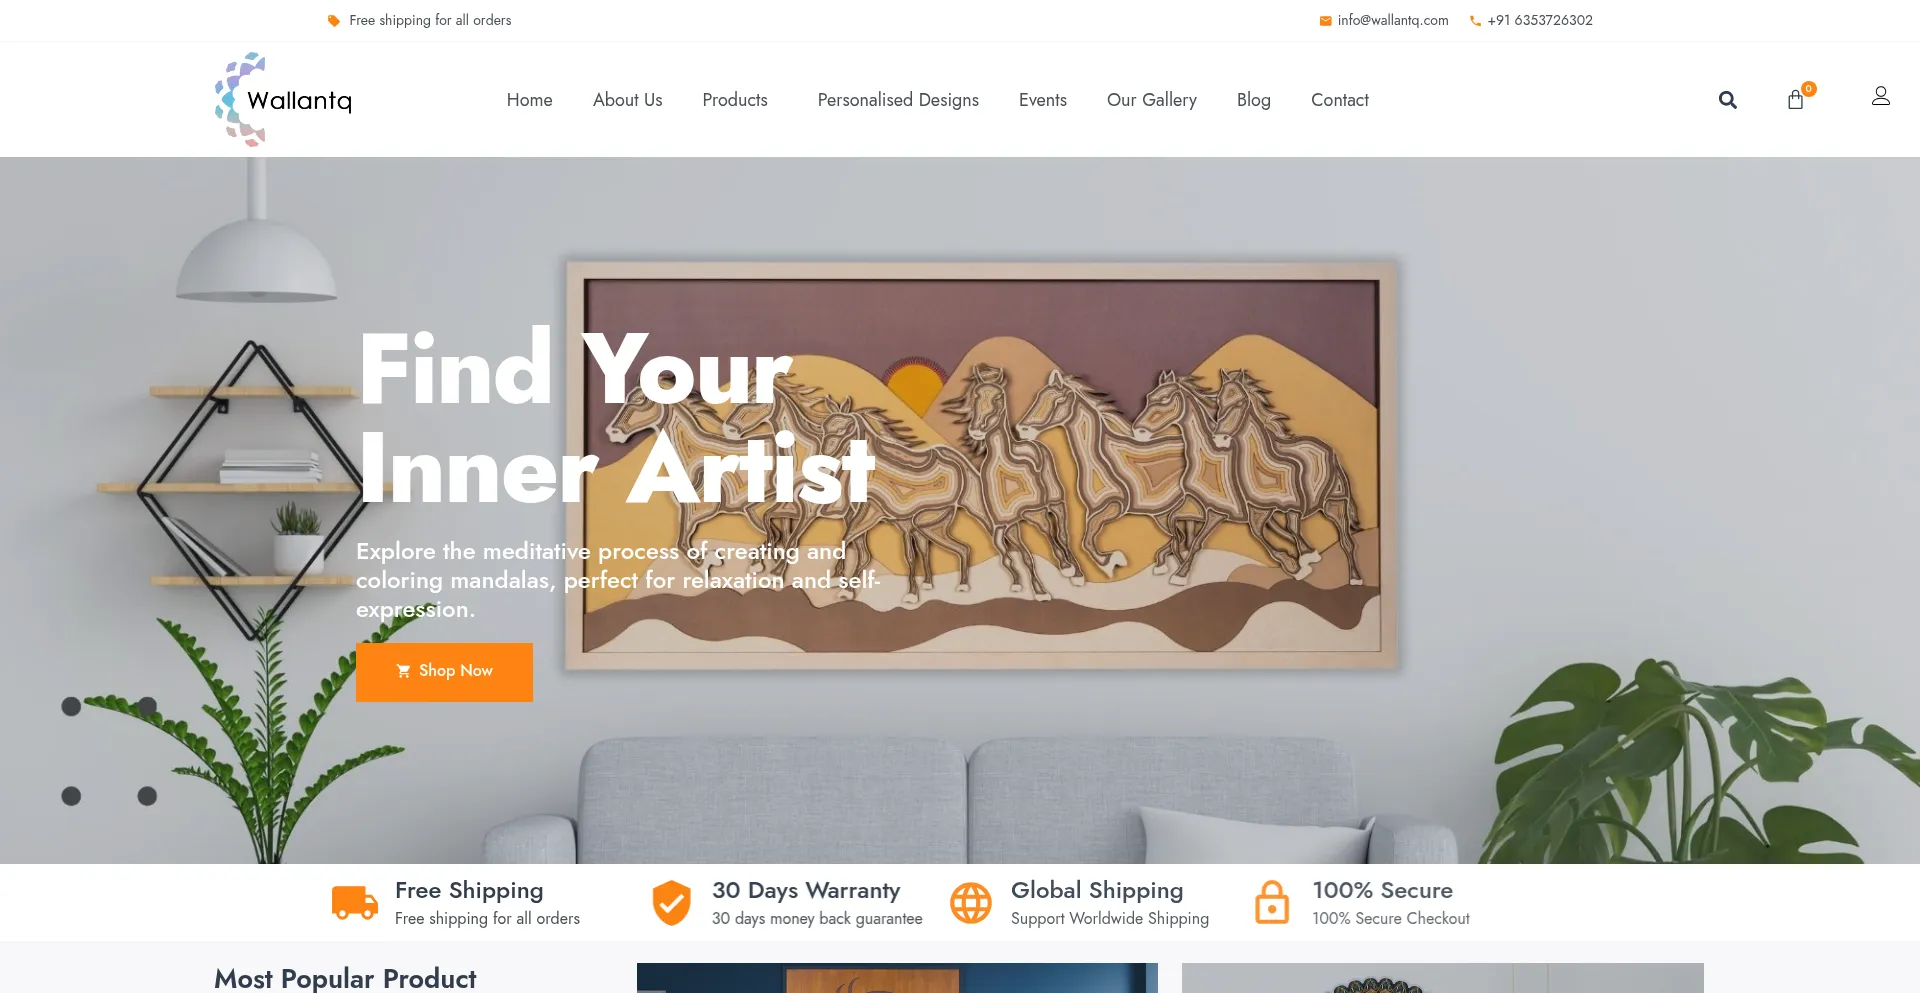Click the Shop Now button
The image size is (1920, 993).
pos(444,672)
